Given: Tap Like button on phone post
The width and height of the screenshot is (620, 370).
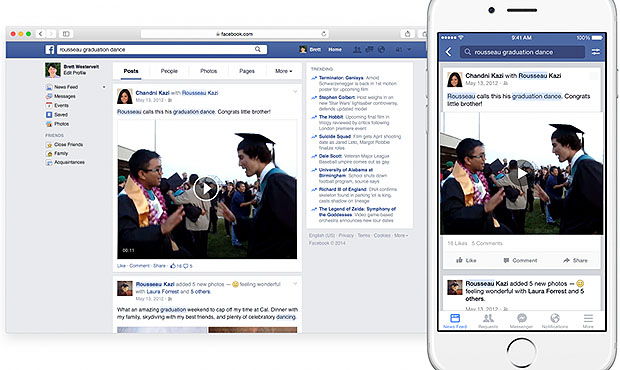Looking at the screenshot, I should pyautogui.click(x=466, y=260).
